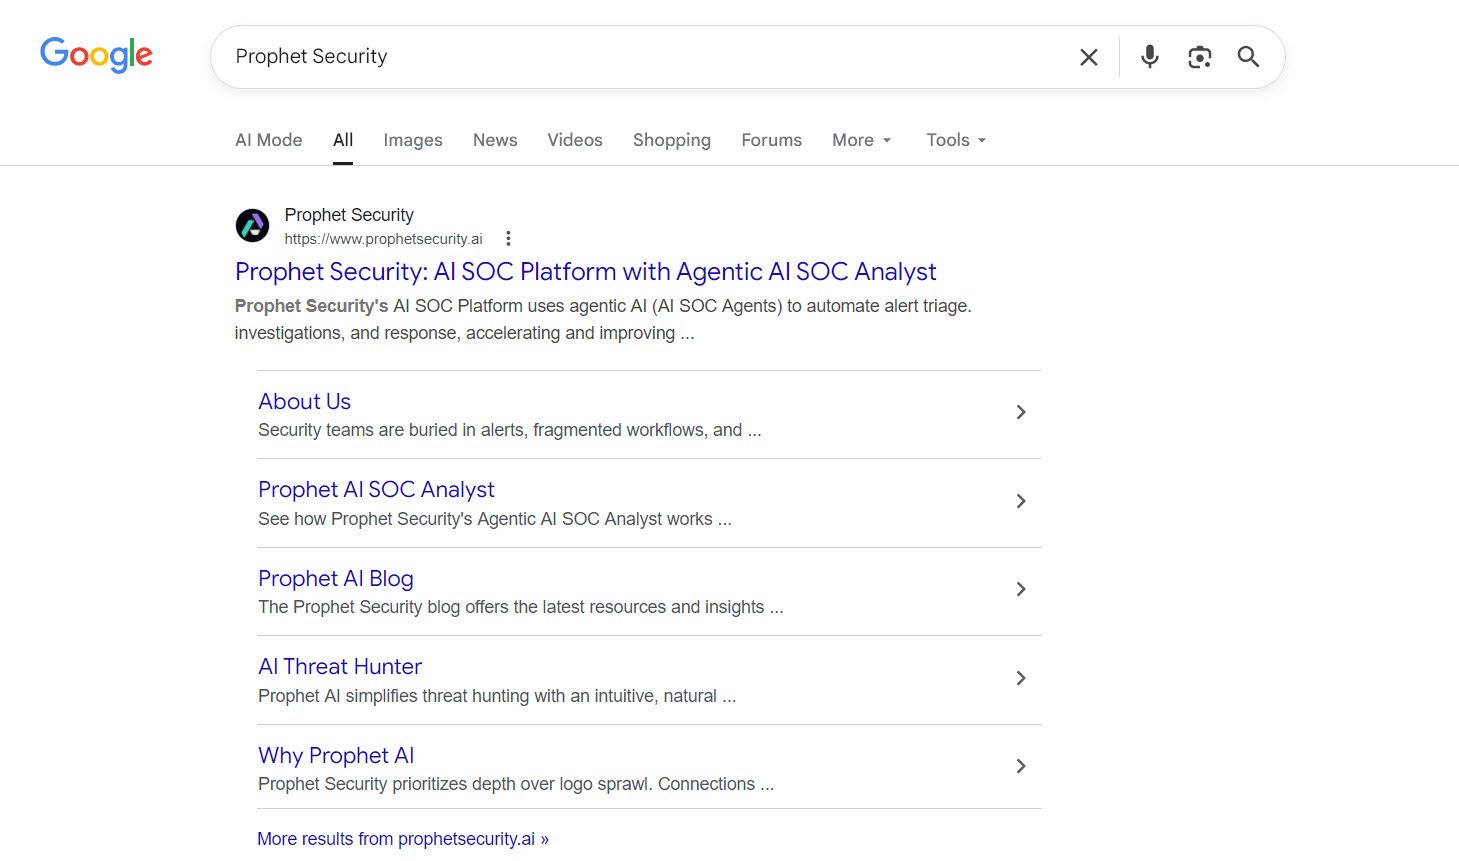Image resolution: width=1459 pixels, height=861 pixels.
Task: Open three-dot menu beside prophetsecurity.ai URL
Action: (508, 239)
